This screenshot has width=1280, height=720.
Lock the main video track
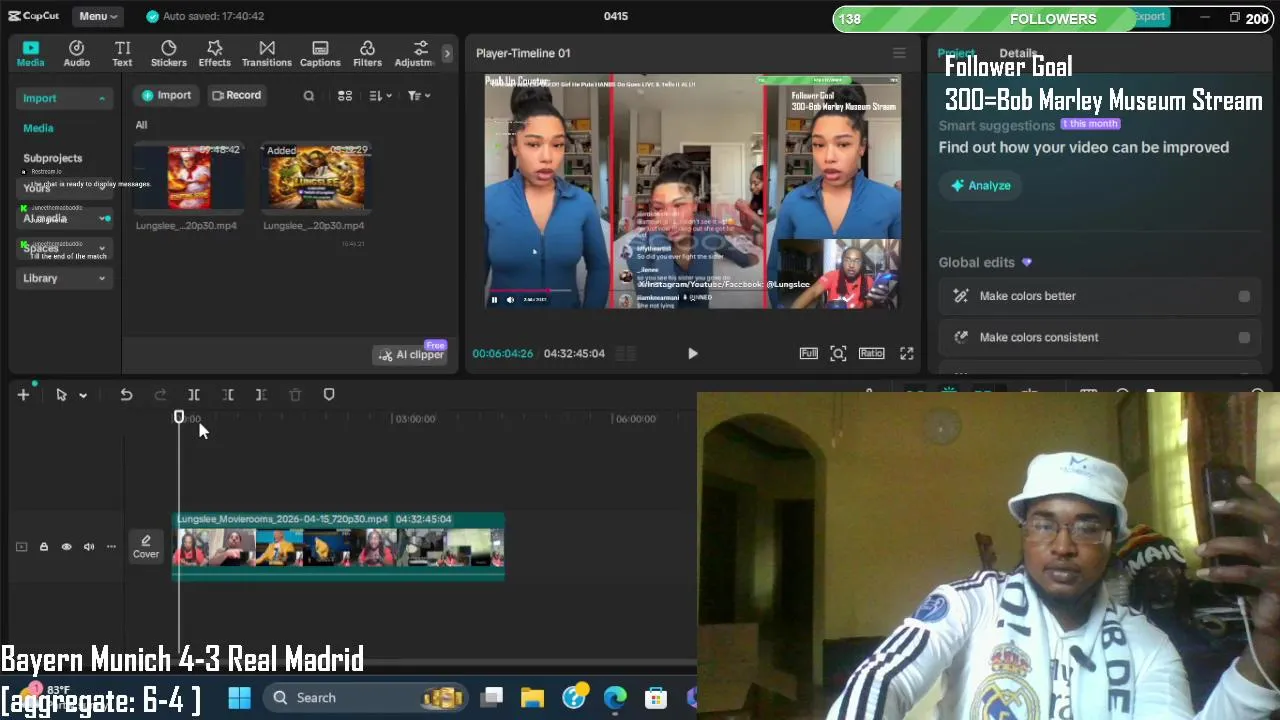pos(44,547)
